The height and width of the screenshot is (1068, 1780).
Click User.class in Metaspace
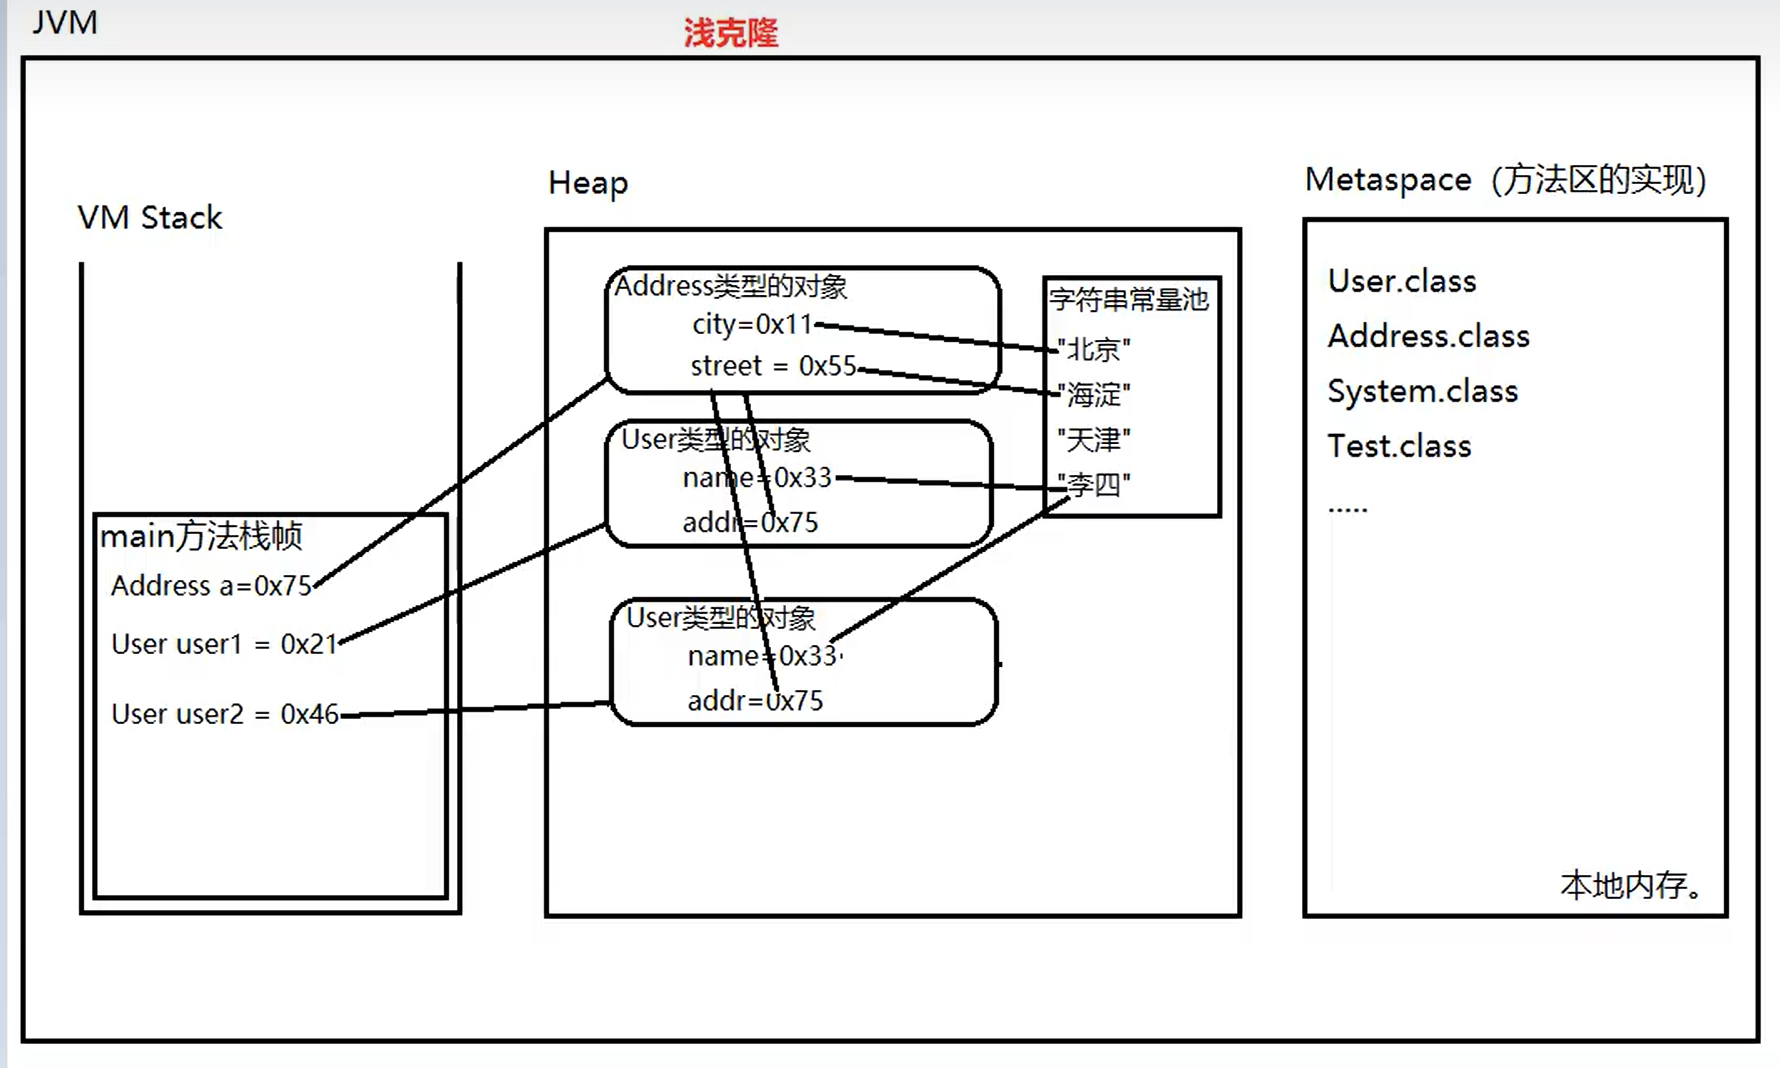point(1402,281)
